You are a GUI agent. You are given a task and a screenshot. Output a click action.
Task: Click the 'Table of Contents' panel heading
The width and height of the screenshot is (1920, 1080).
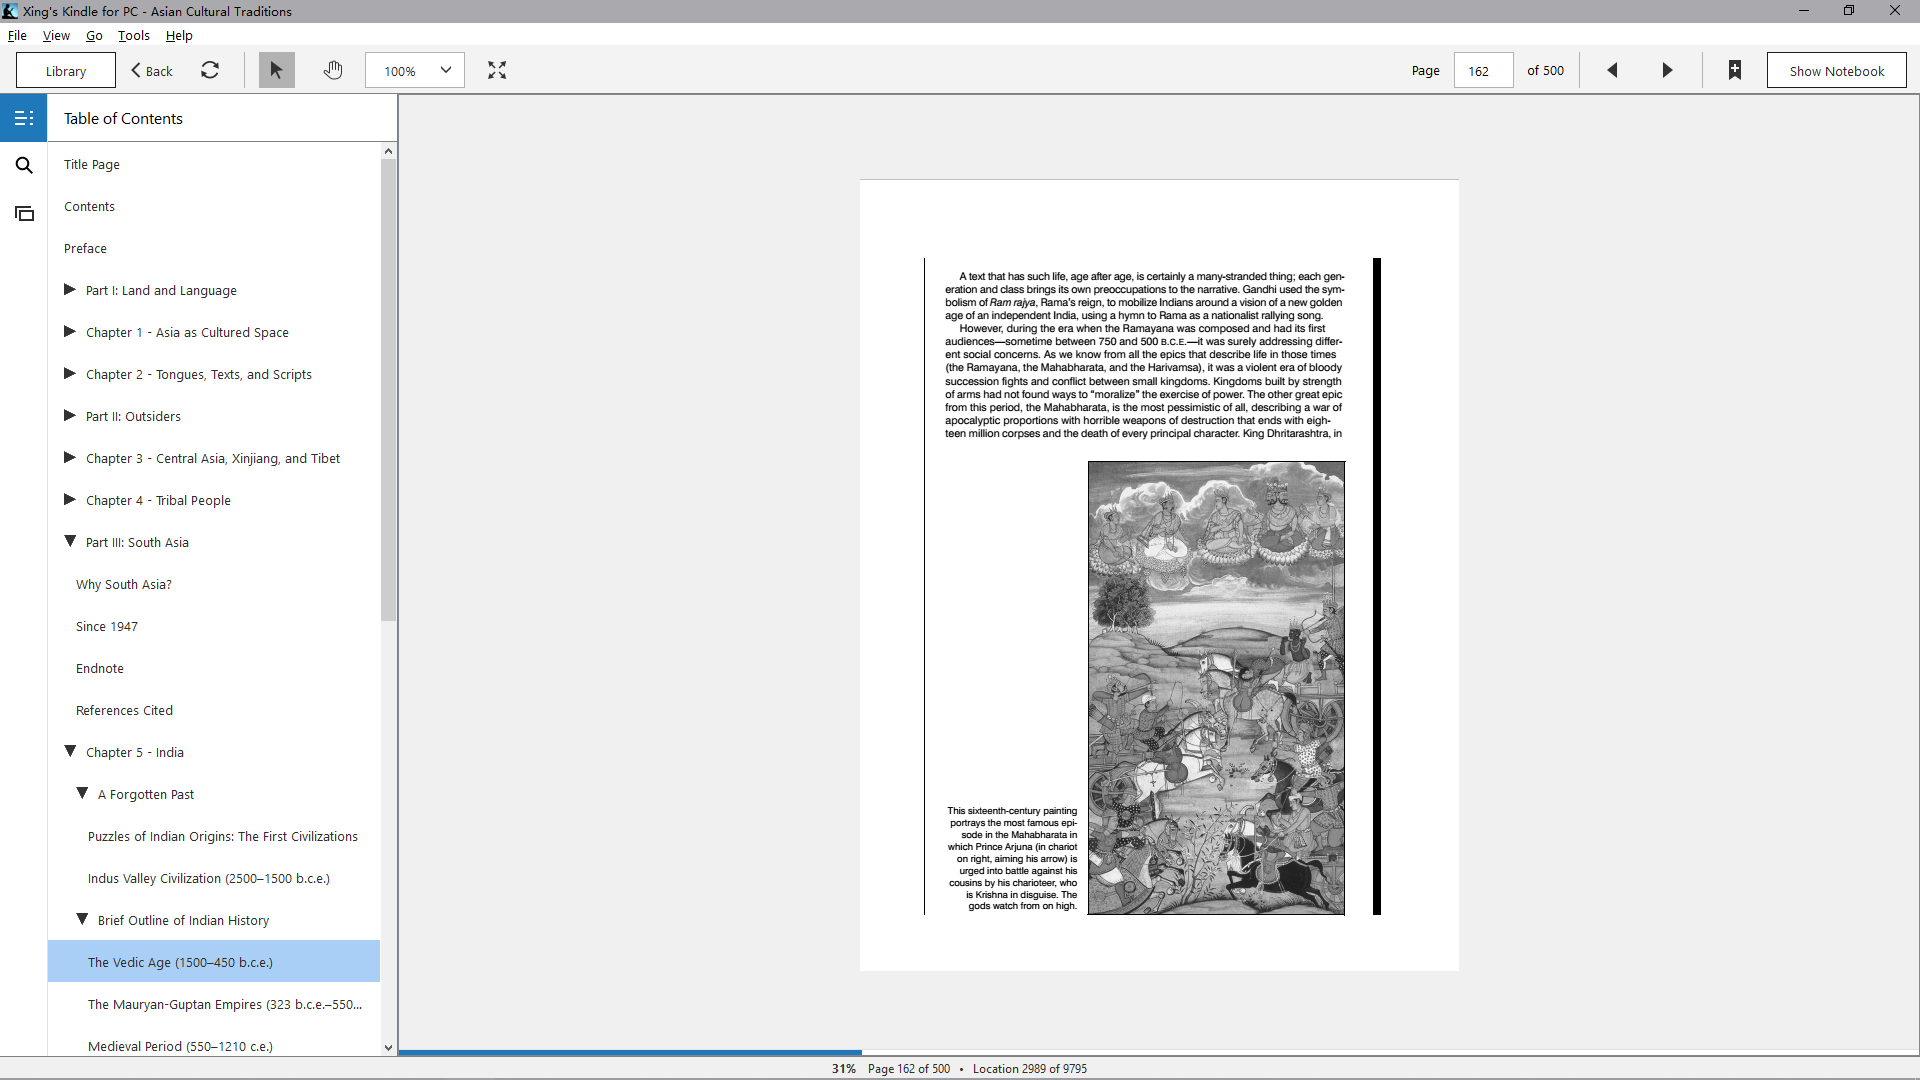(123, 118)
